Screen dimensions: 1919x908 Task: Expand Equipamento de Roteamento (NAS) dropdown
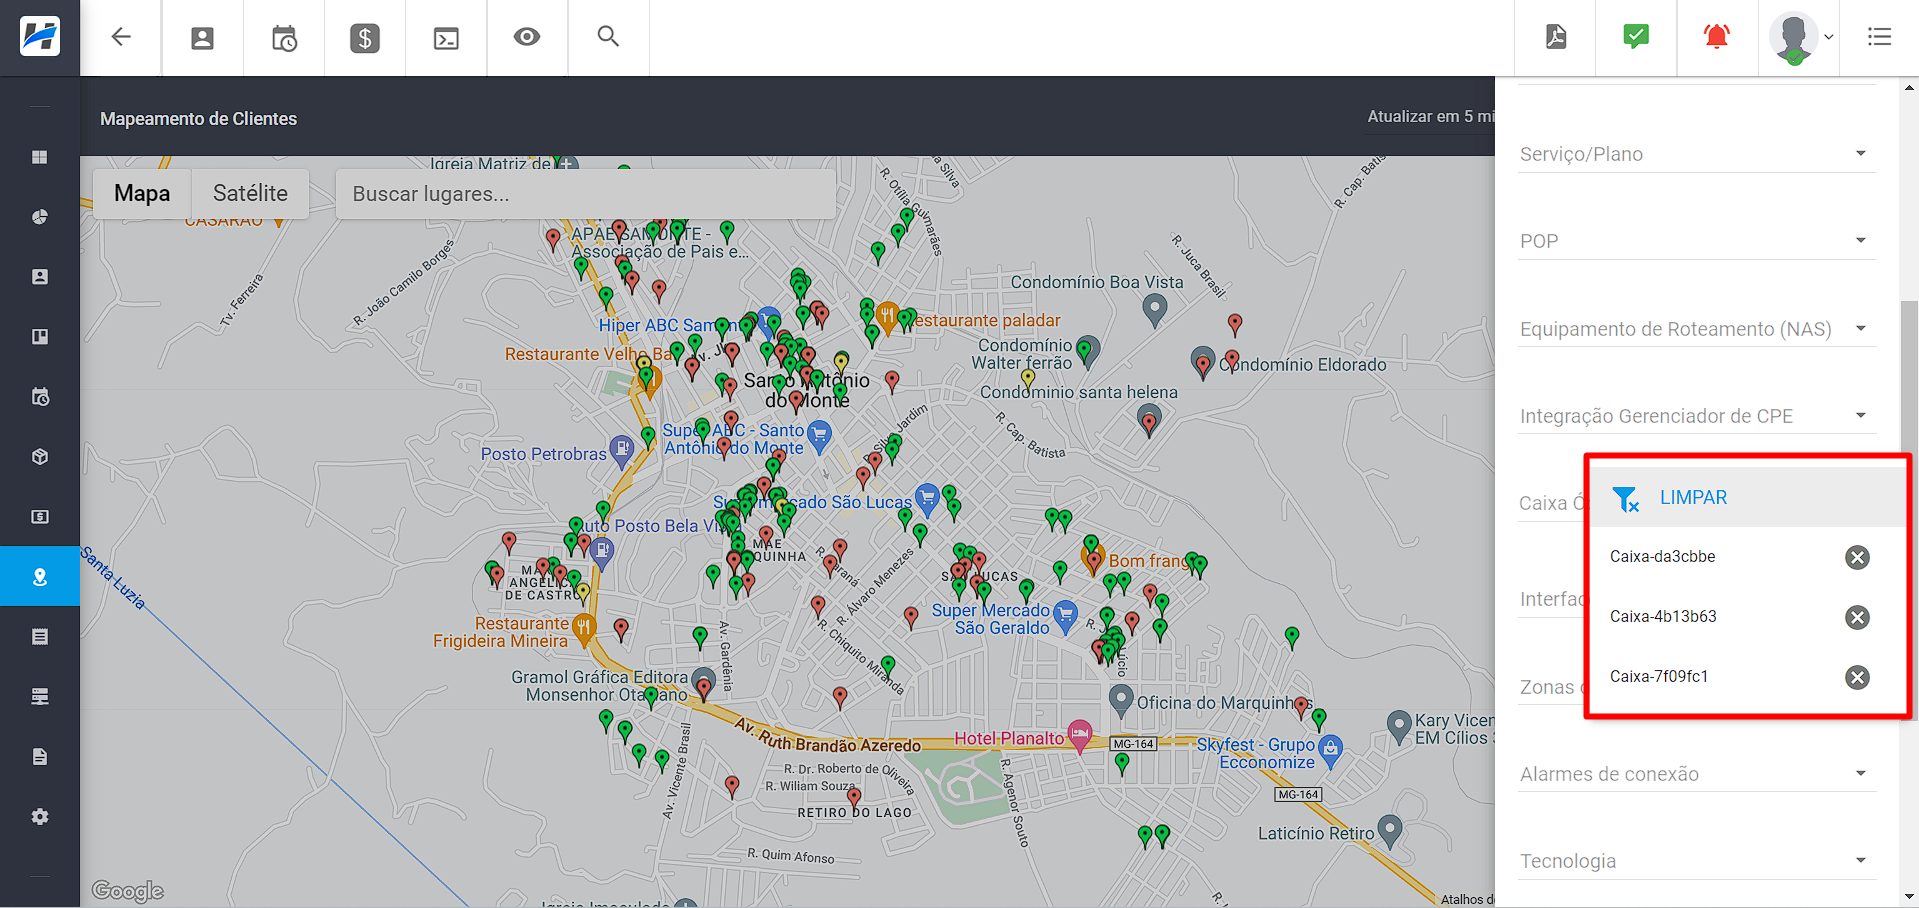1696,329
